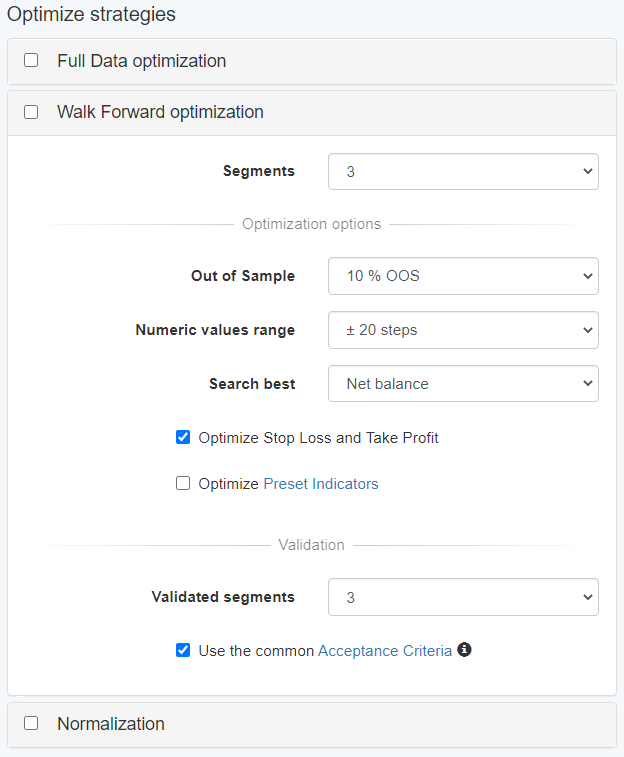Expand the Validated segments dropdown
This screenshot has width=624, height=757.
tap(463, 597)
